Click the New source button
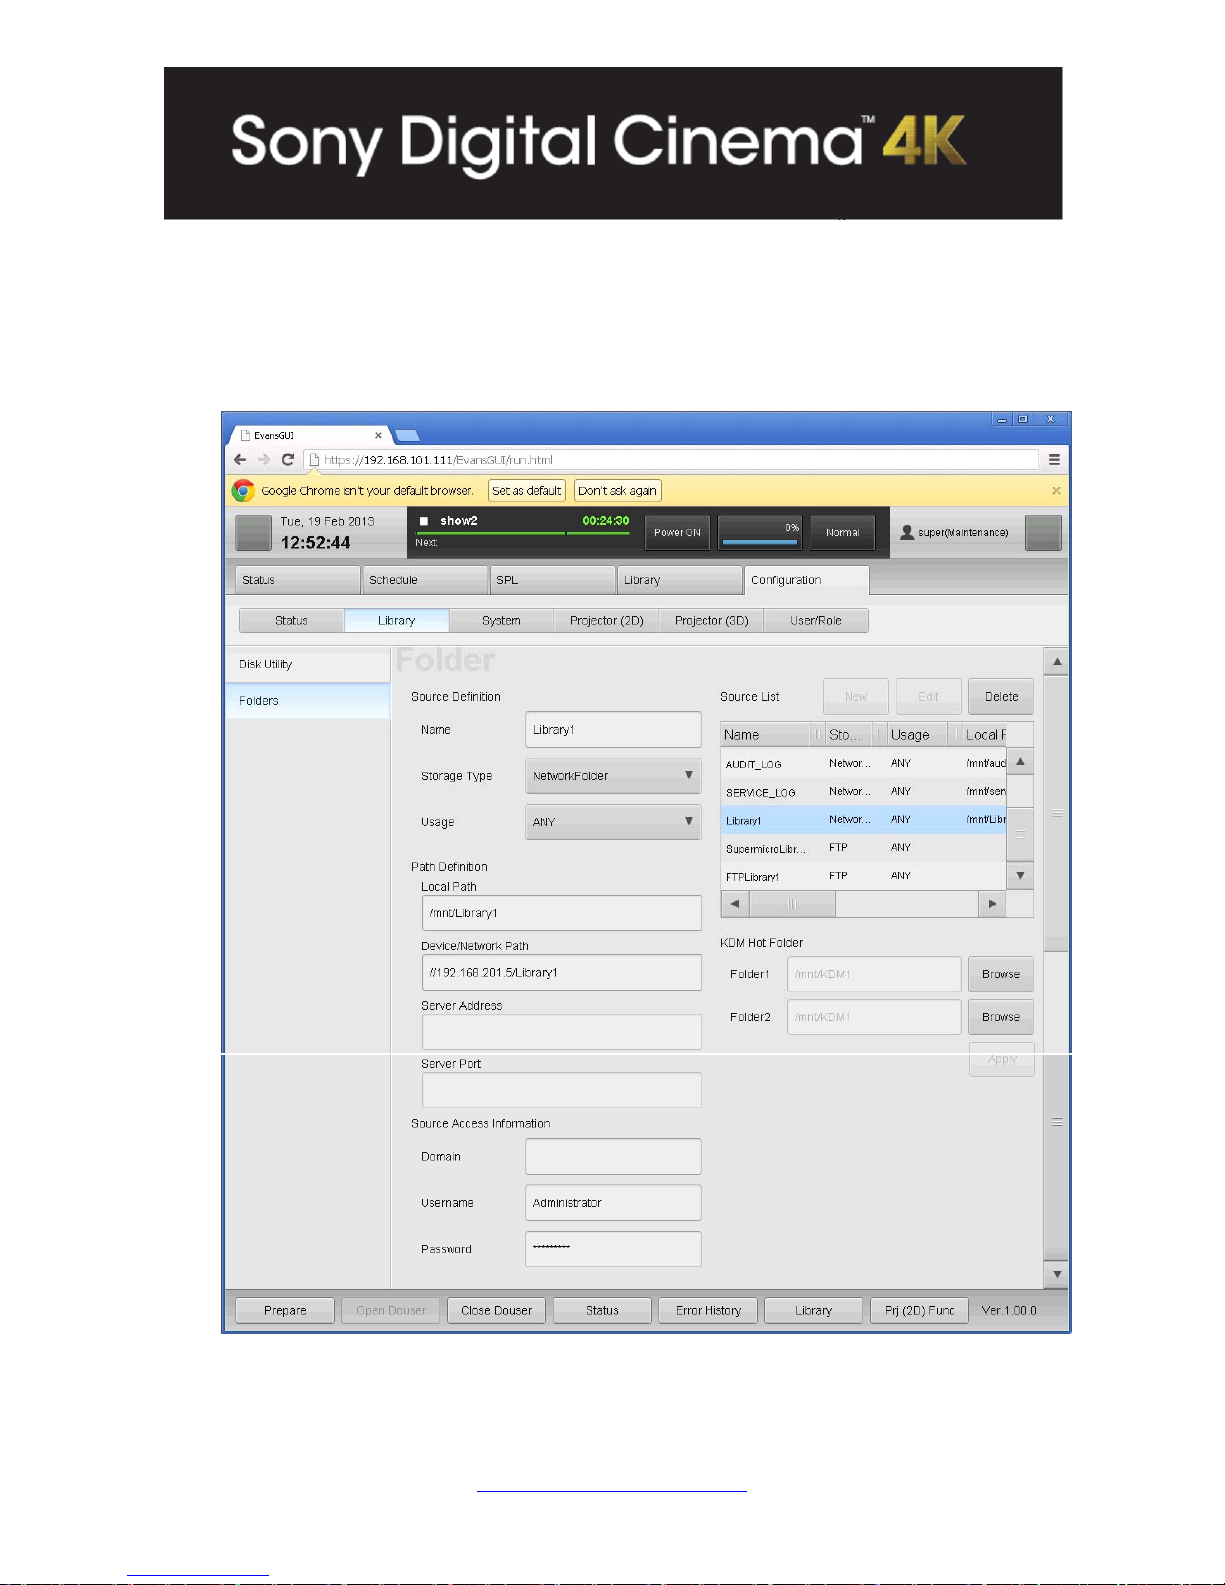 point(856,697)
